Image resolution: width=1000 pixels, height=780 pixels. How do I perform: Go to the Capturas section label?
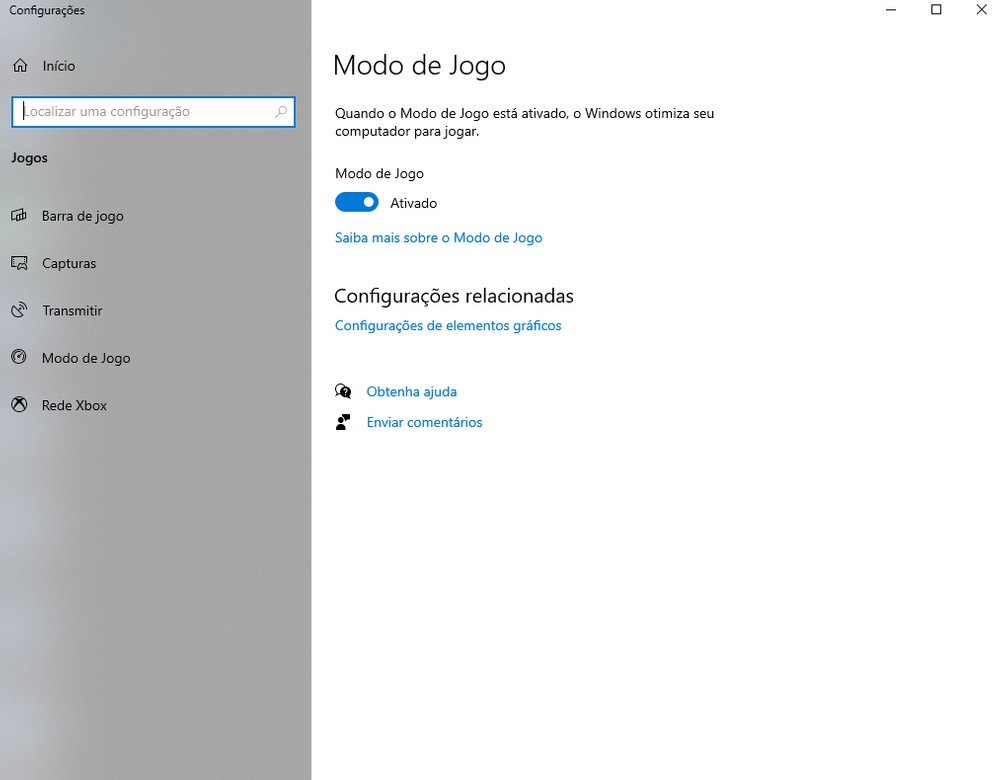coord(69,263)
